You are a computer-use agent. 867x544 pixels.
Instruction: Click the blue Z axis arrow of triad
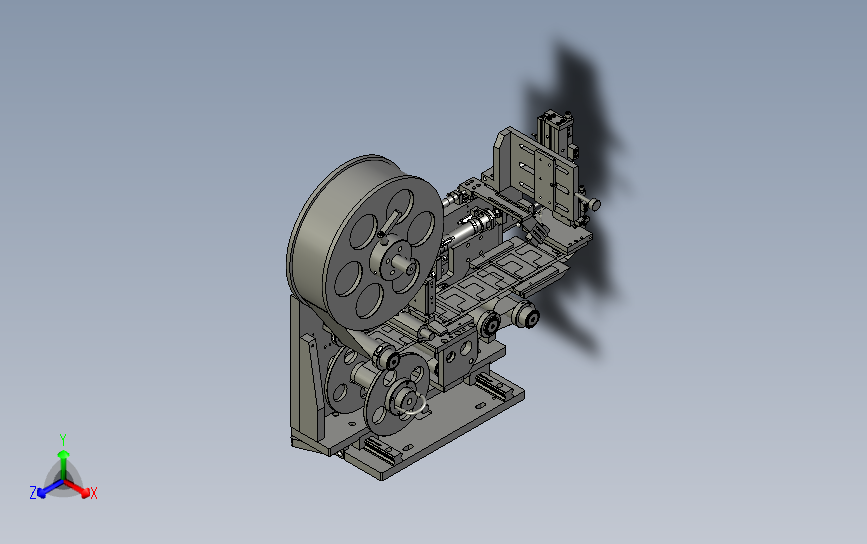click(49, 489)
